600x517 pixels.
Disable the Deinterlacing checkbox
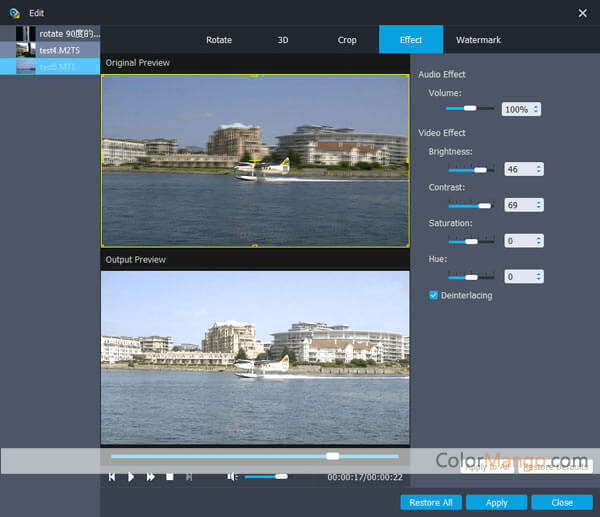(x=433, y=295)
